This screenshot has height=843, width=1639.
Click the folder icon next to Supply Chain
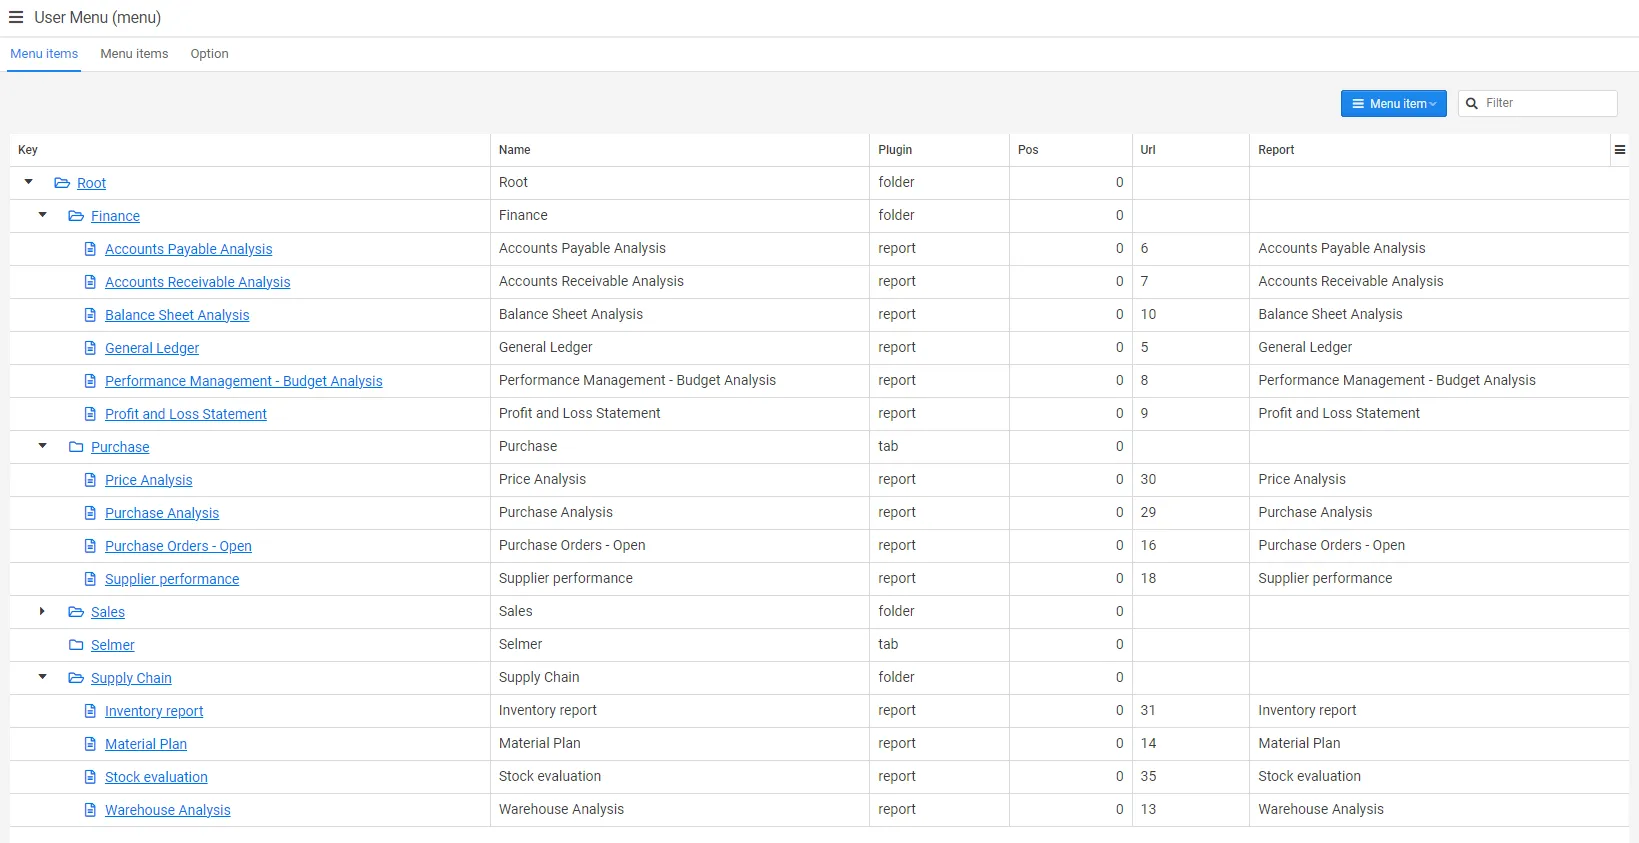(76, 678)
